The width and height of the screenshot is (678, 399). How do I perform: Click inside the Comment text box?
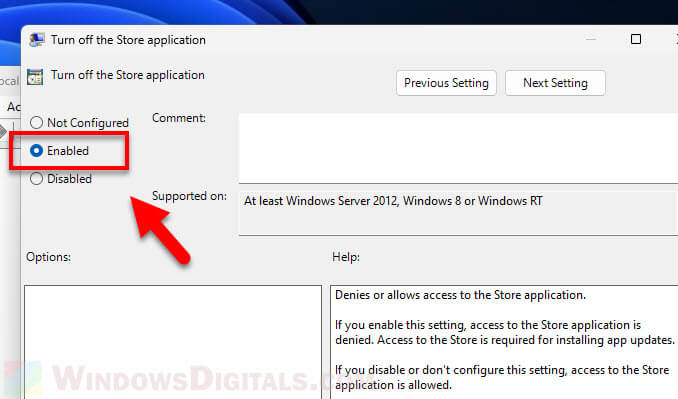point(458,148)
